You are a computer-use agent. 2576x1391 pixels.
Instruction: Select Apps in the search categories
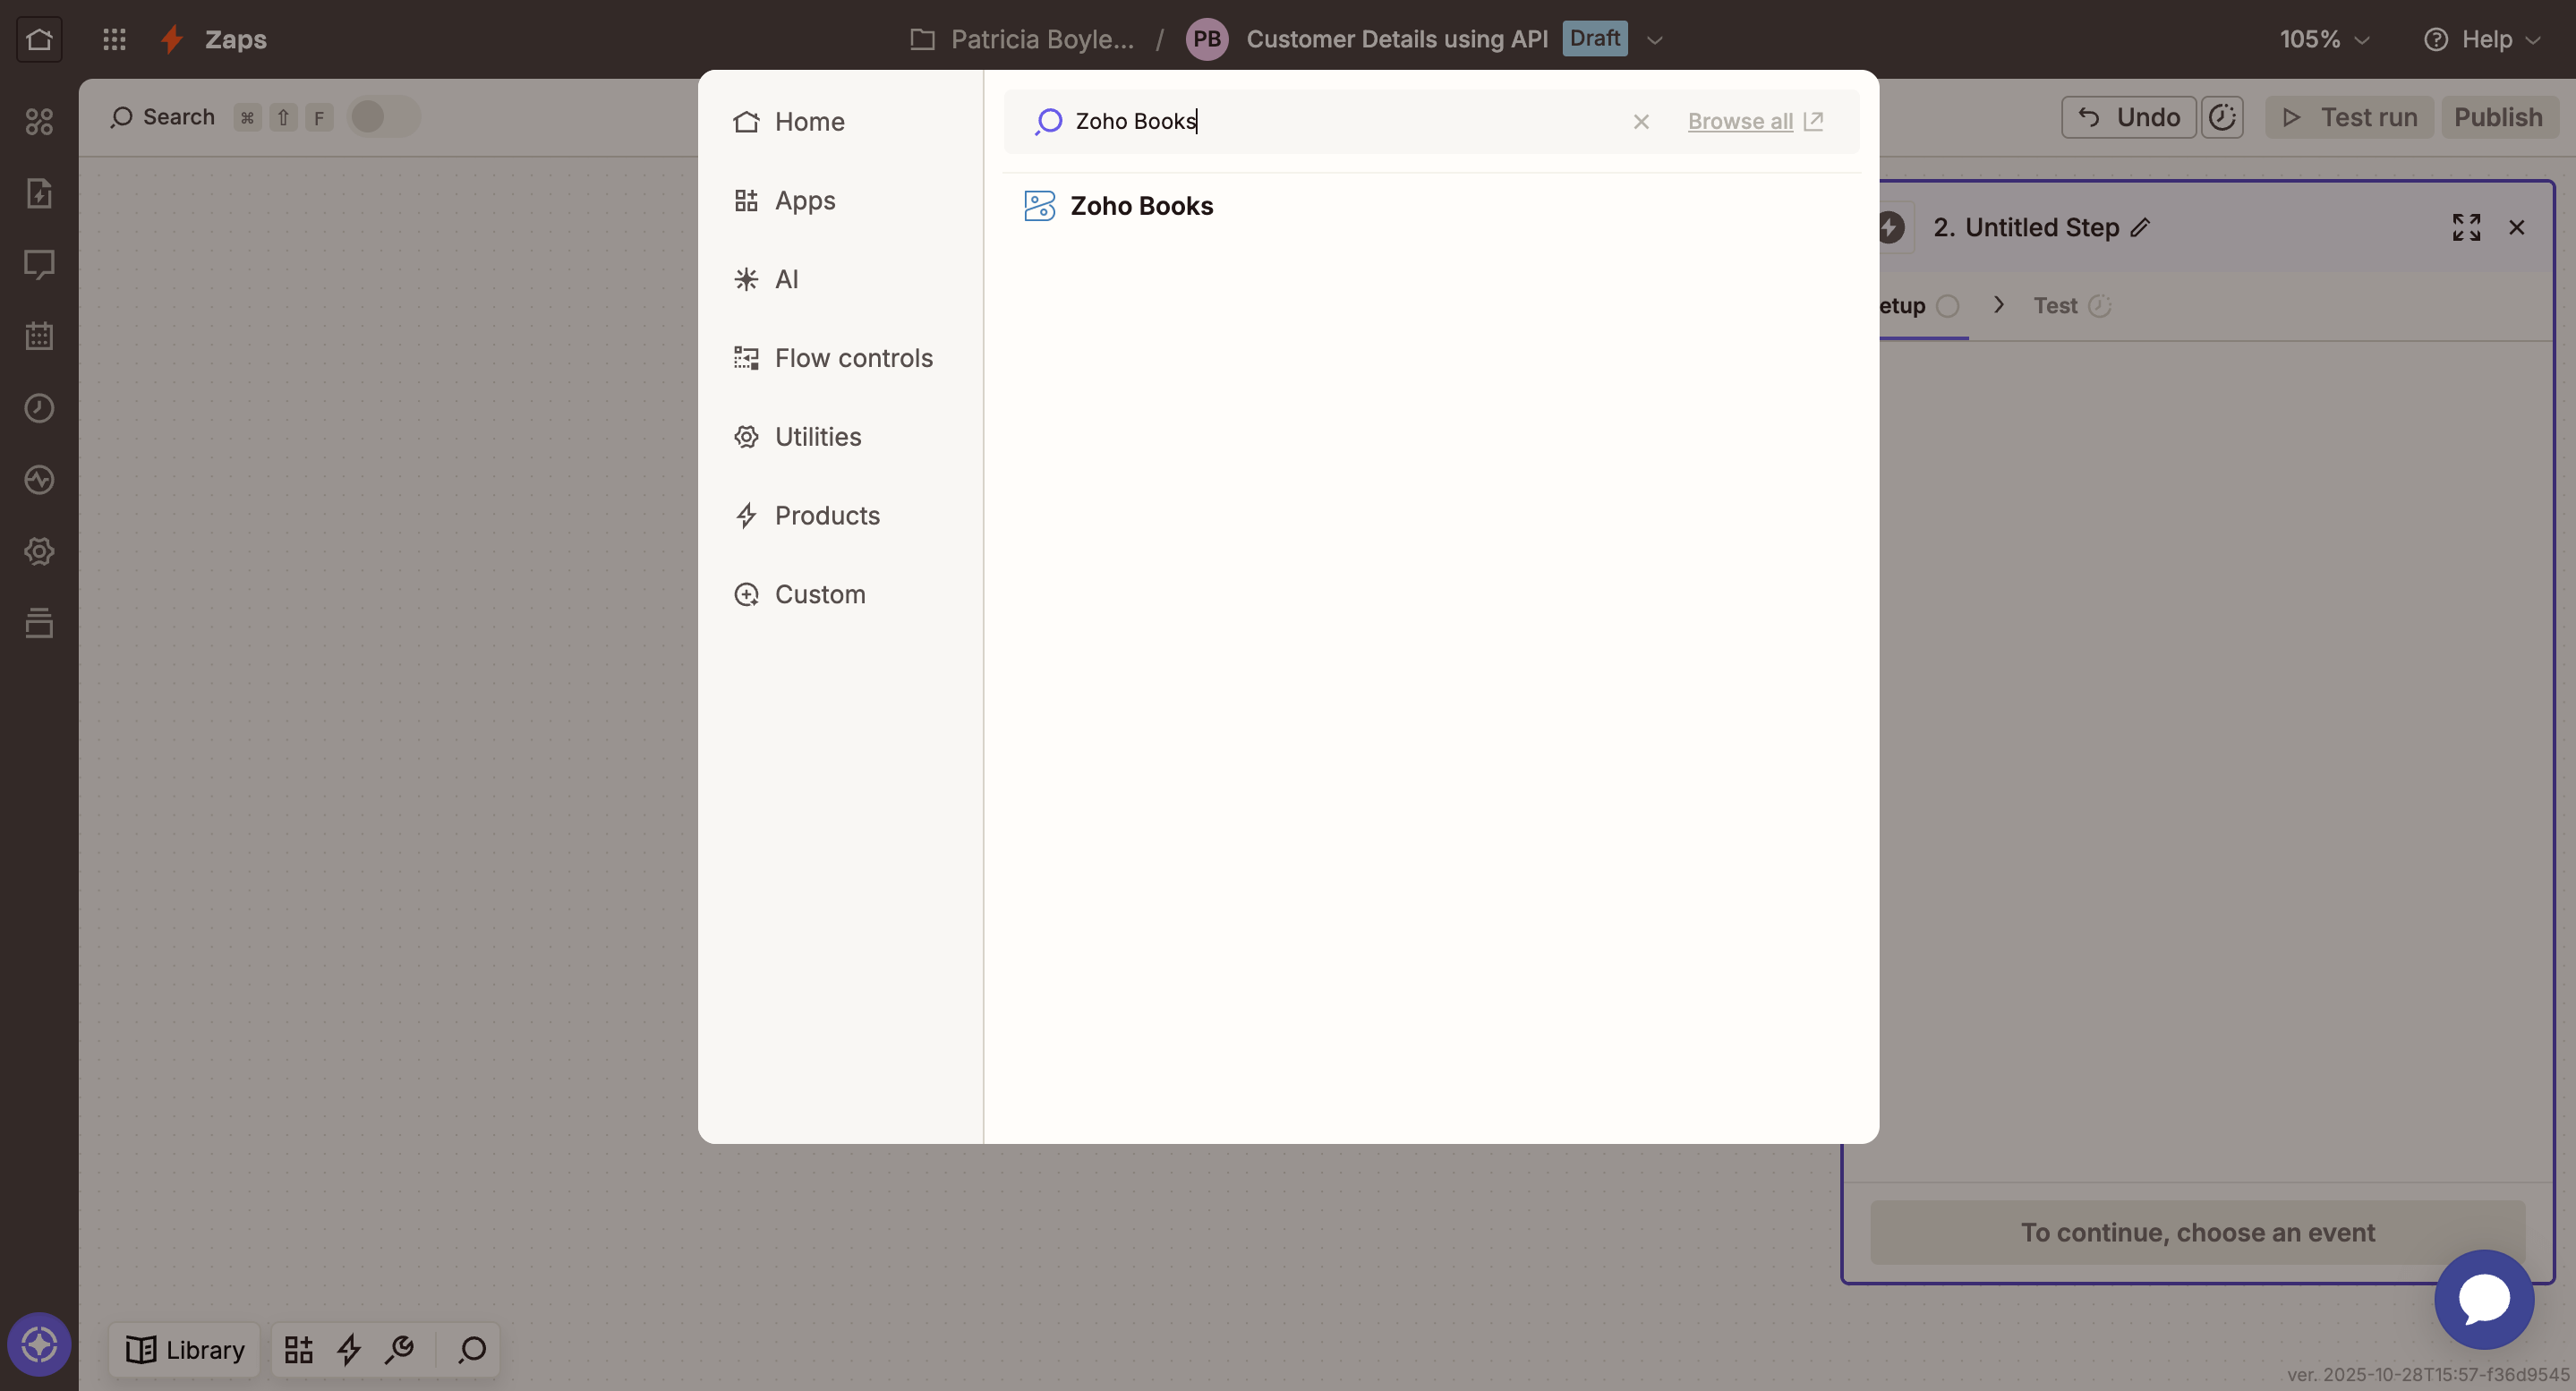point(805,200)
